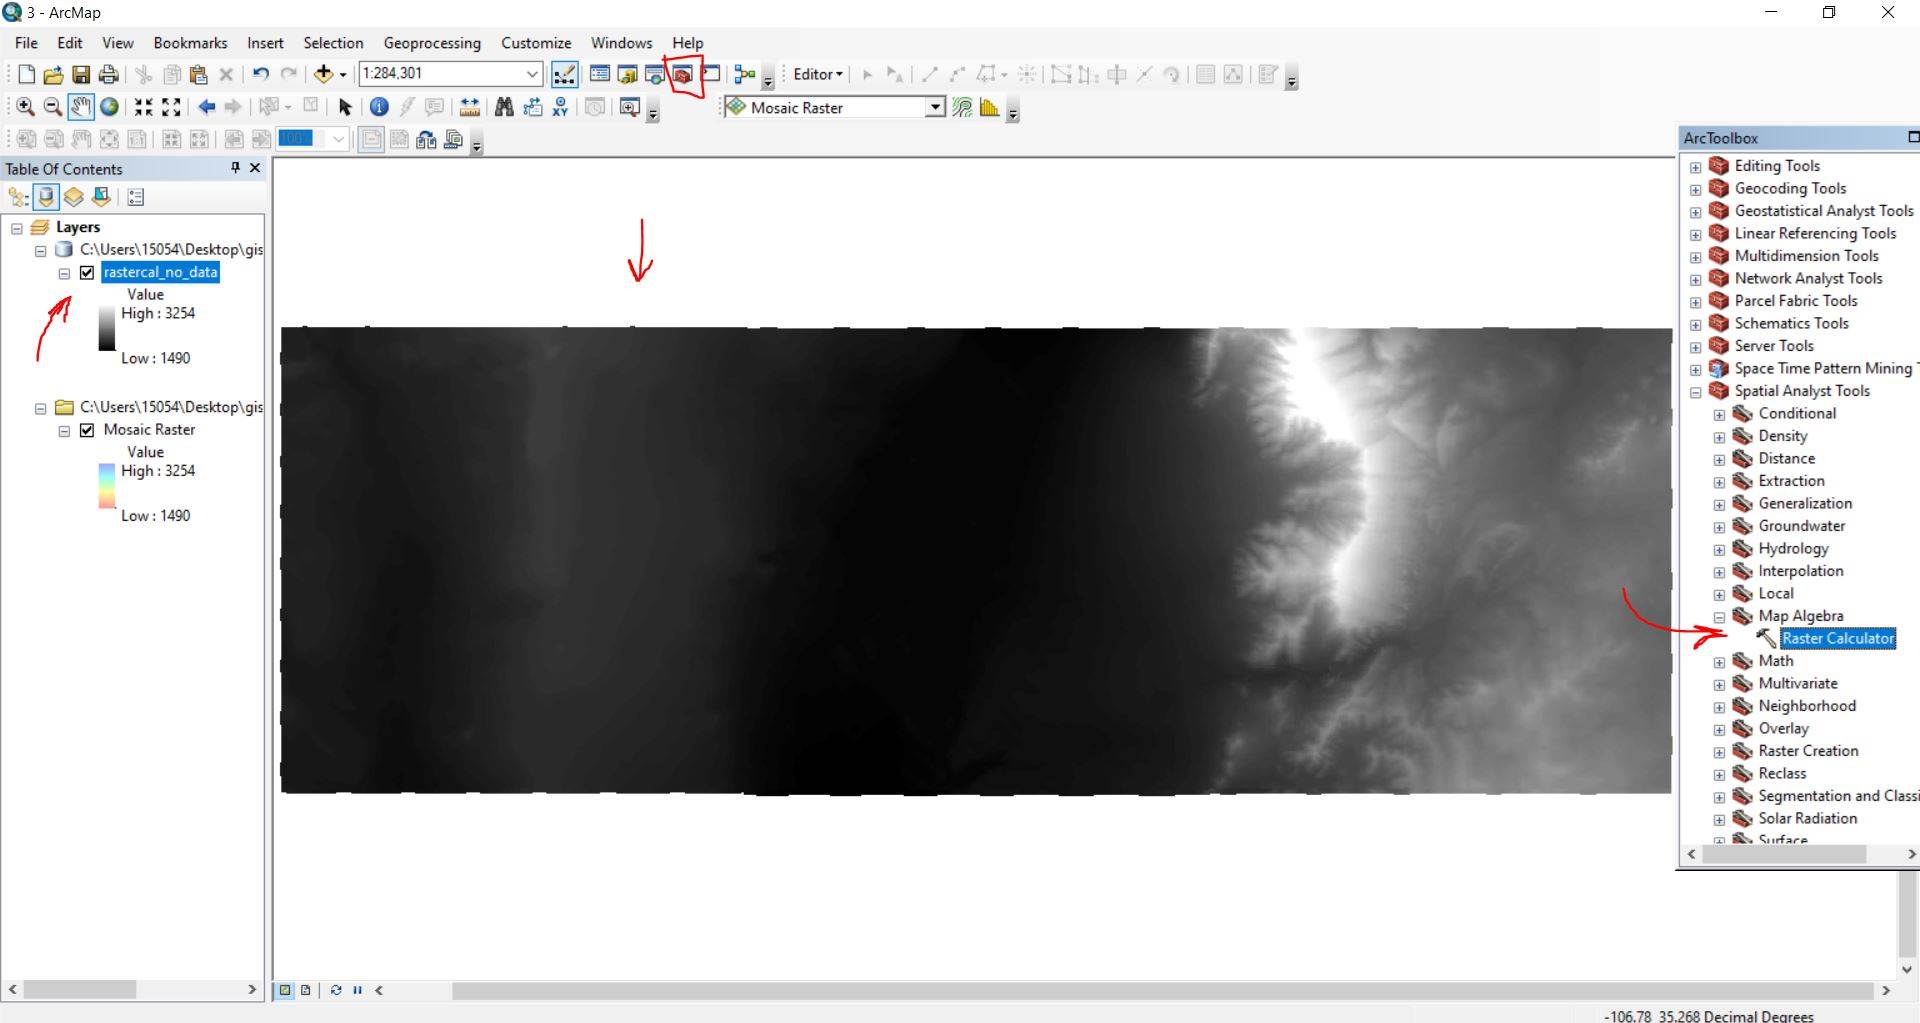The height and width of the screenshot is (1023, 1920).
Task: Open the Search window icon
Action: [655, 74]
